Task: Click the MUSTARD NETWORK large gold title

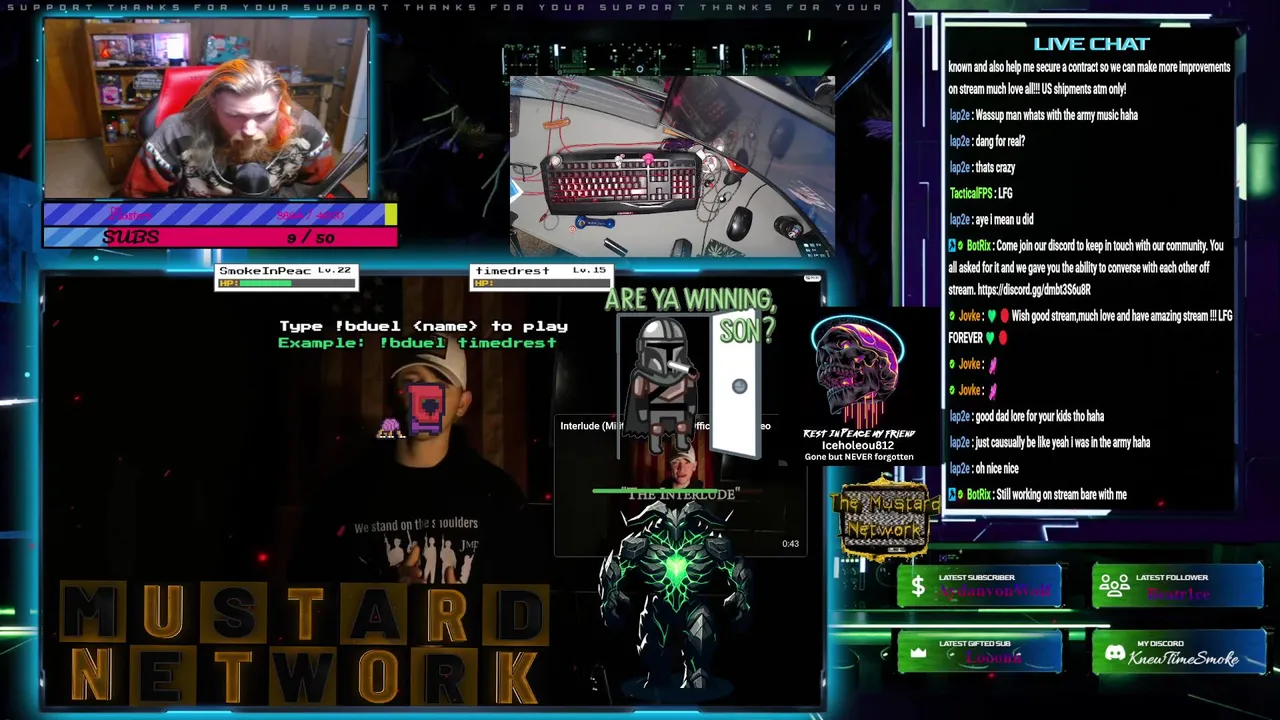Action: [x=305, y=644]
